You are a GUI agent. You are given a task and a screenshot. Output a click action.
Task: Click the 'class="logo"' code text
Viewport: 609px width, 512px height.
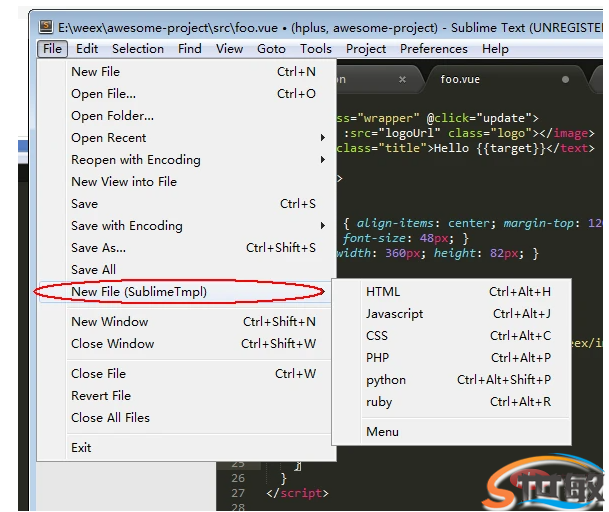point(490,133)
